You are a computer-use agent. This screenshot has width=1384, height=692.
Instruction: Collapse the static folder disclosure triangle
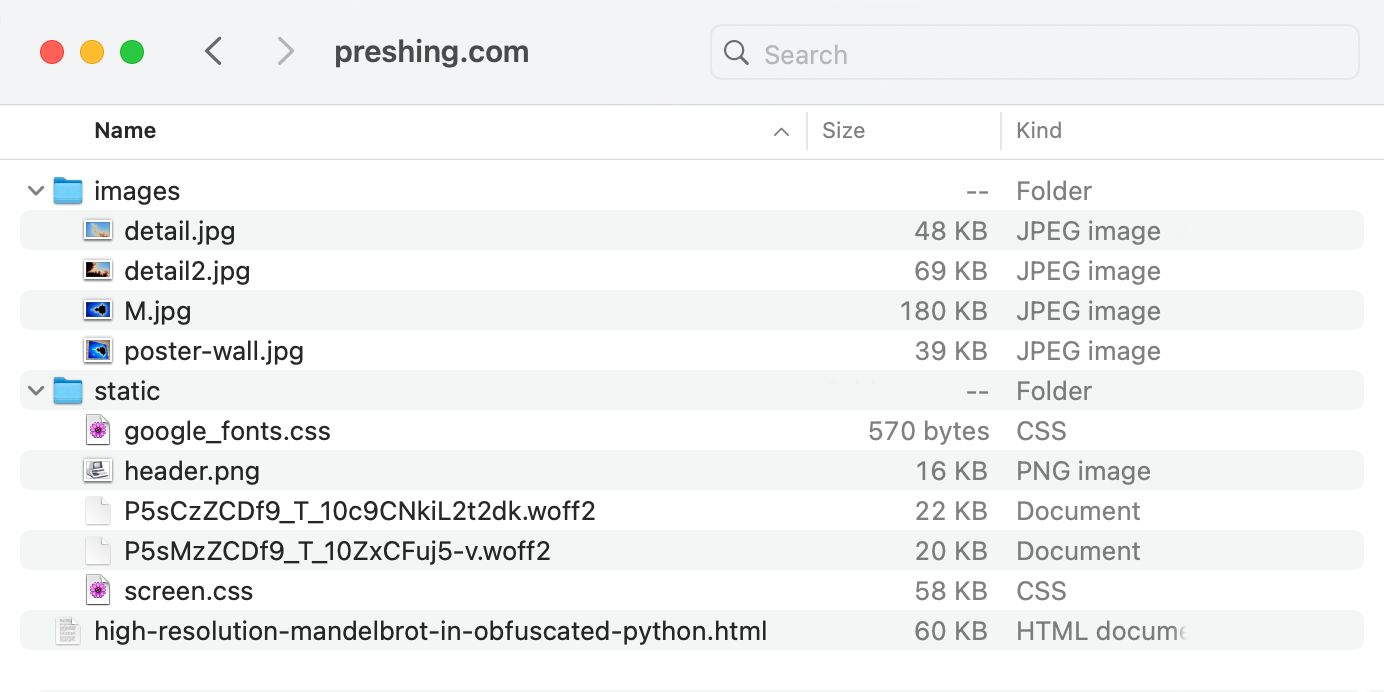pos(36,391)
